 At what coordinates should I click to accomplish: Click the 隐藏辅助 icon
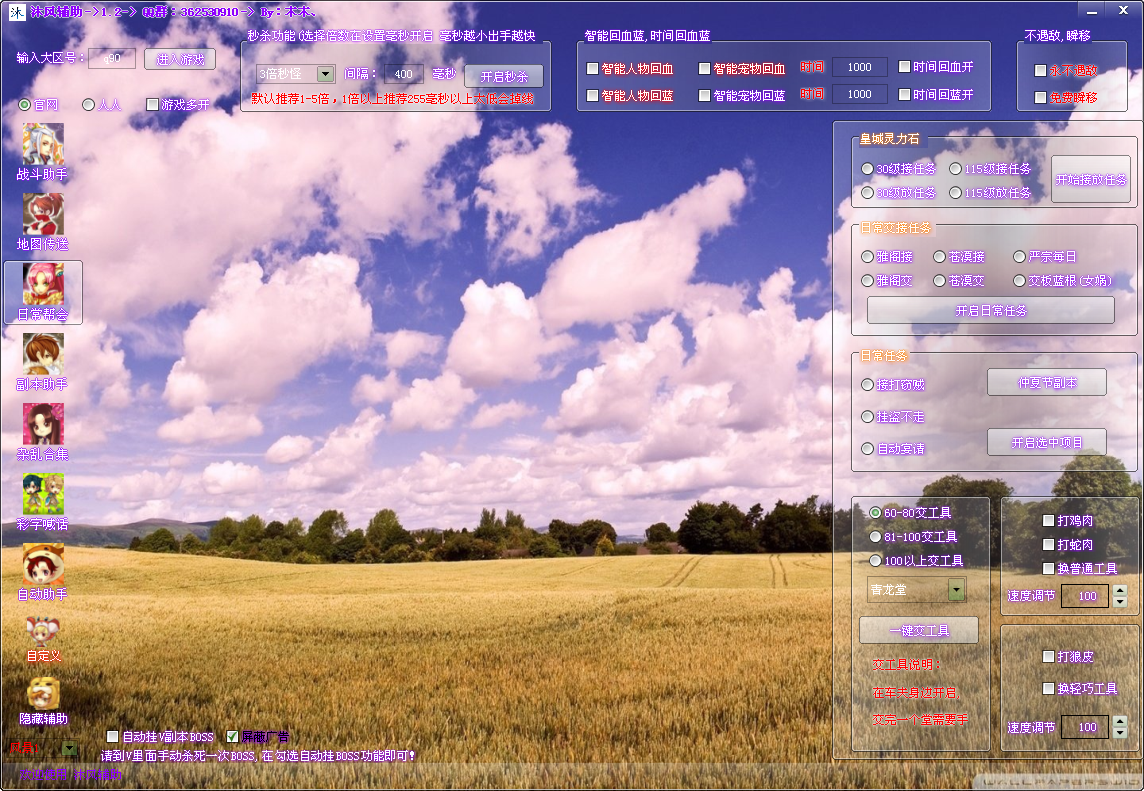pyautogui.click(x=43, y=694)
